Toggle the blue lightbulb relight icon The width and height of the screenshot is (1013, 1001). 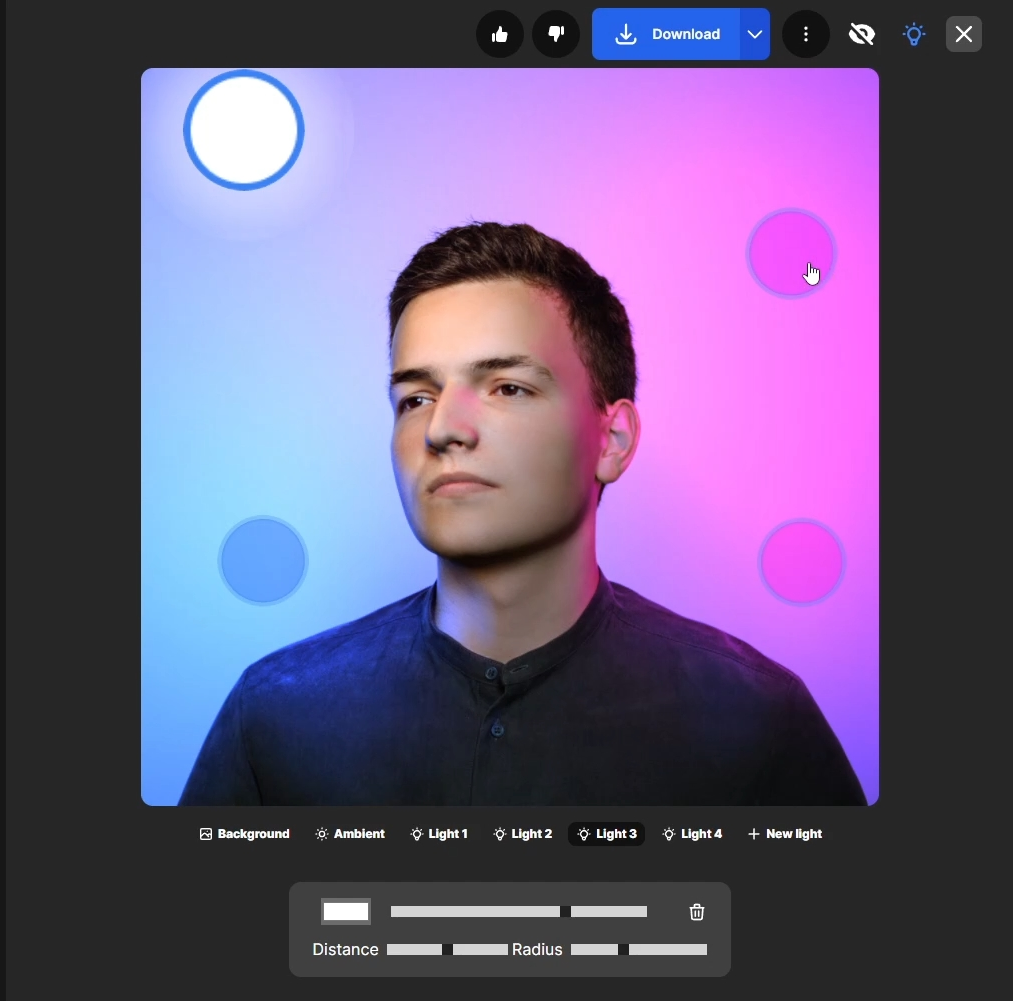914,34
